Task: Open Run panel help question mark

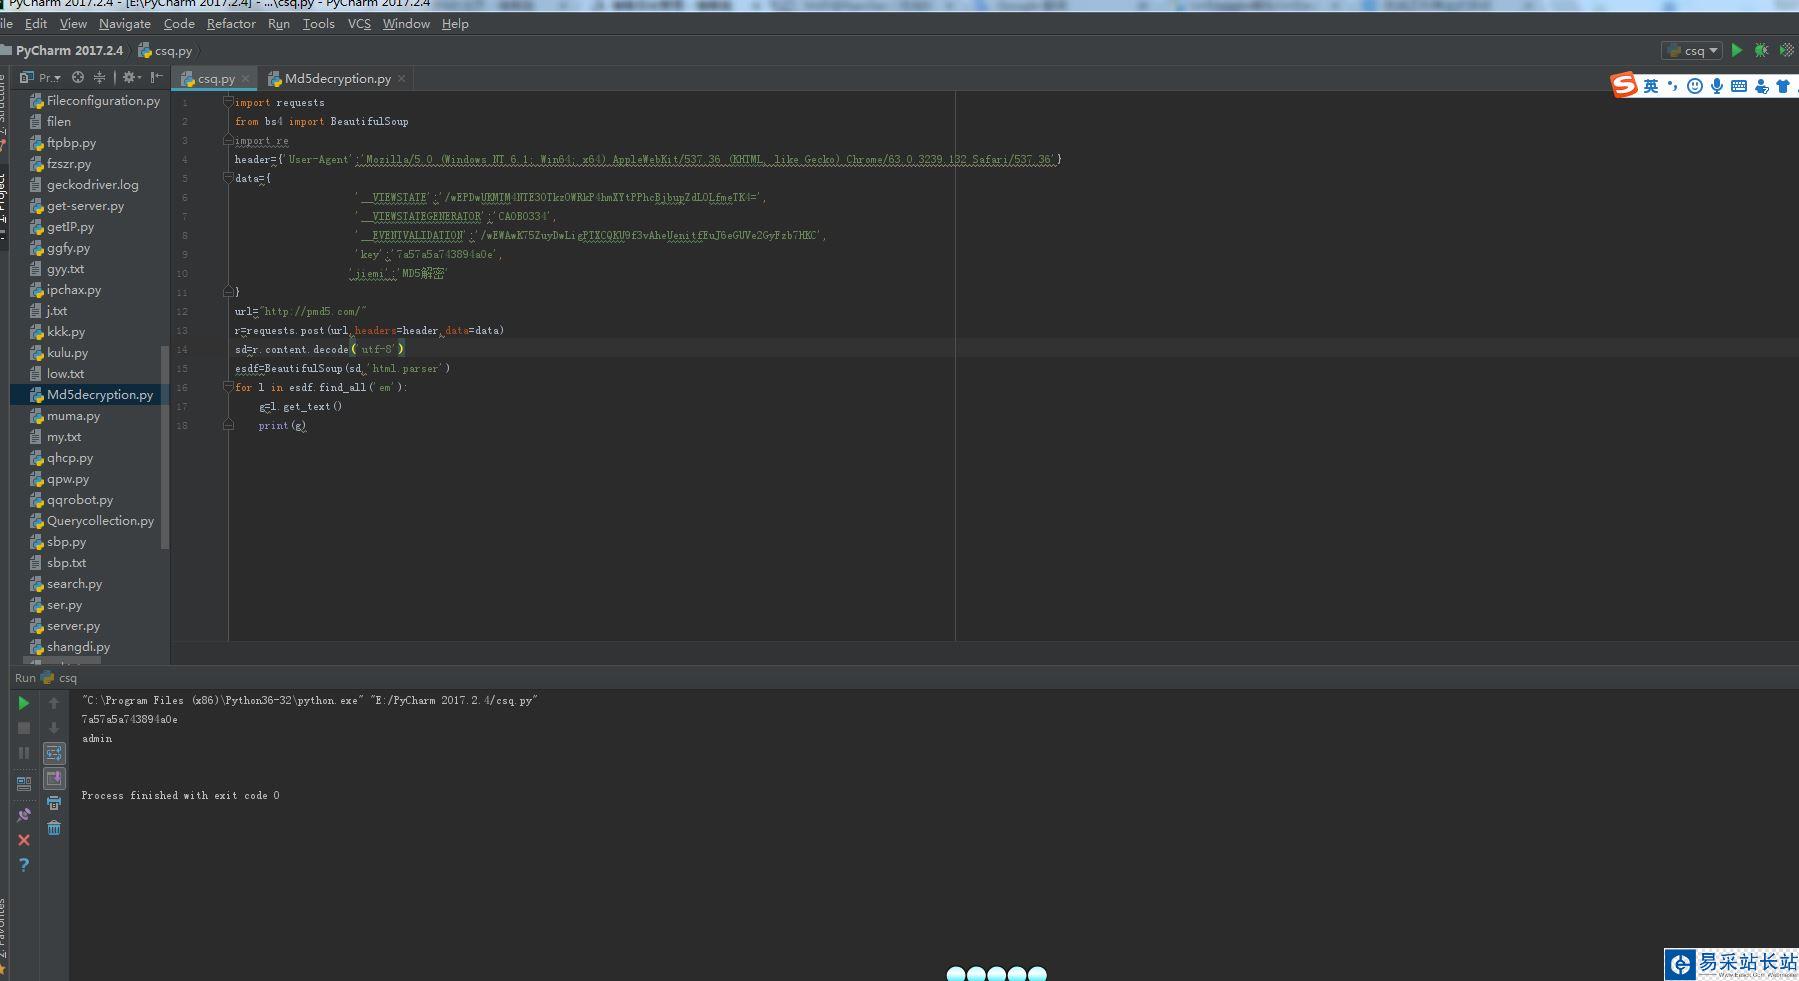Action: tap(24, 865)
